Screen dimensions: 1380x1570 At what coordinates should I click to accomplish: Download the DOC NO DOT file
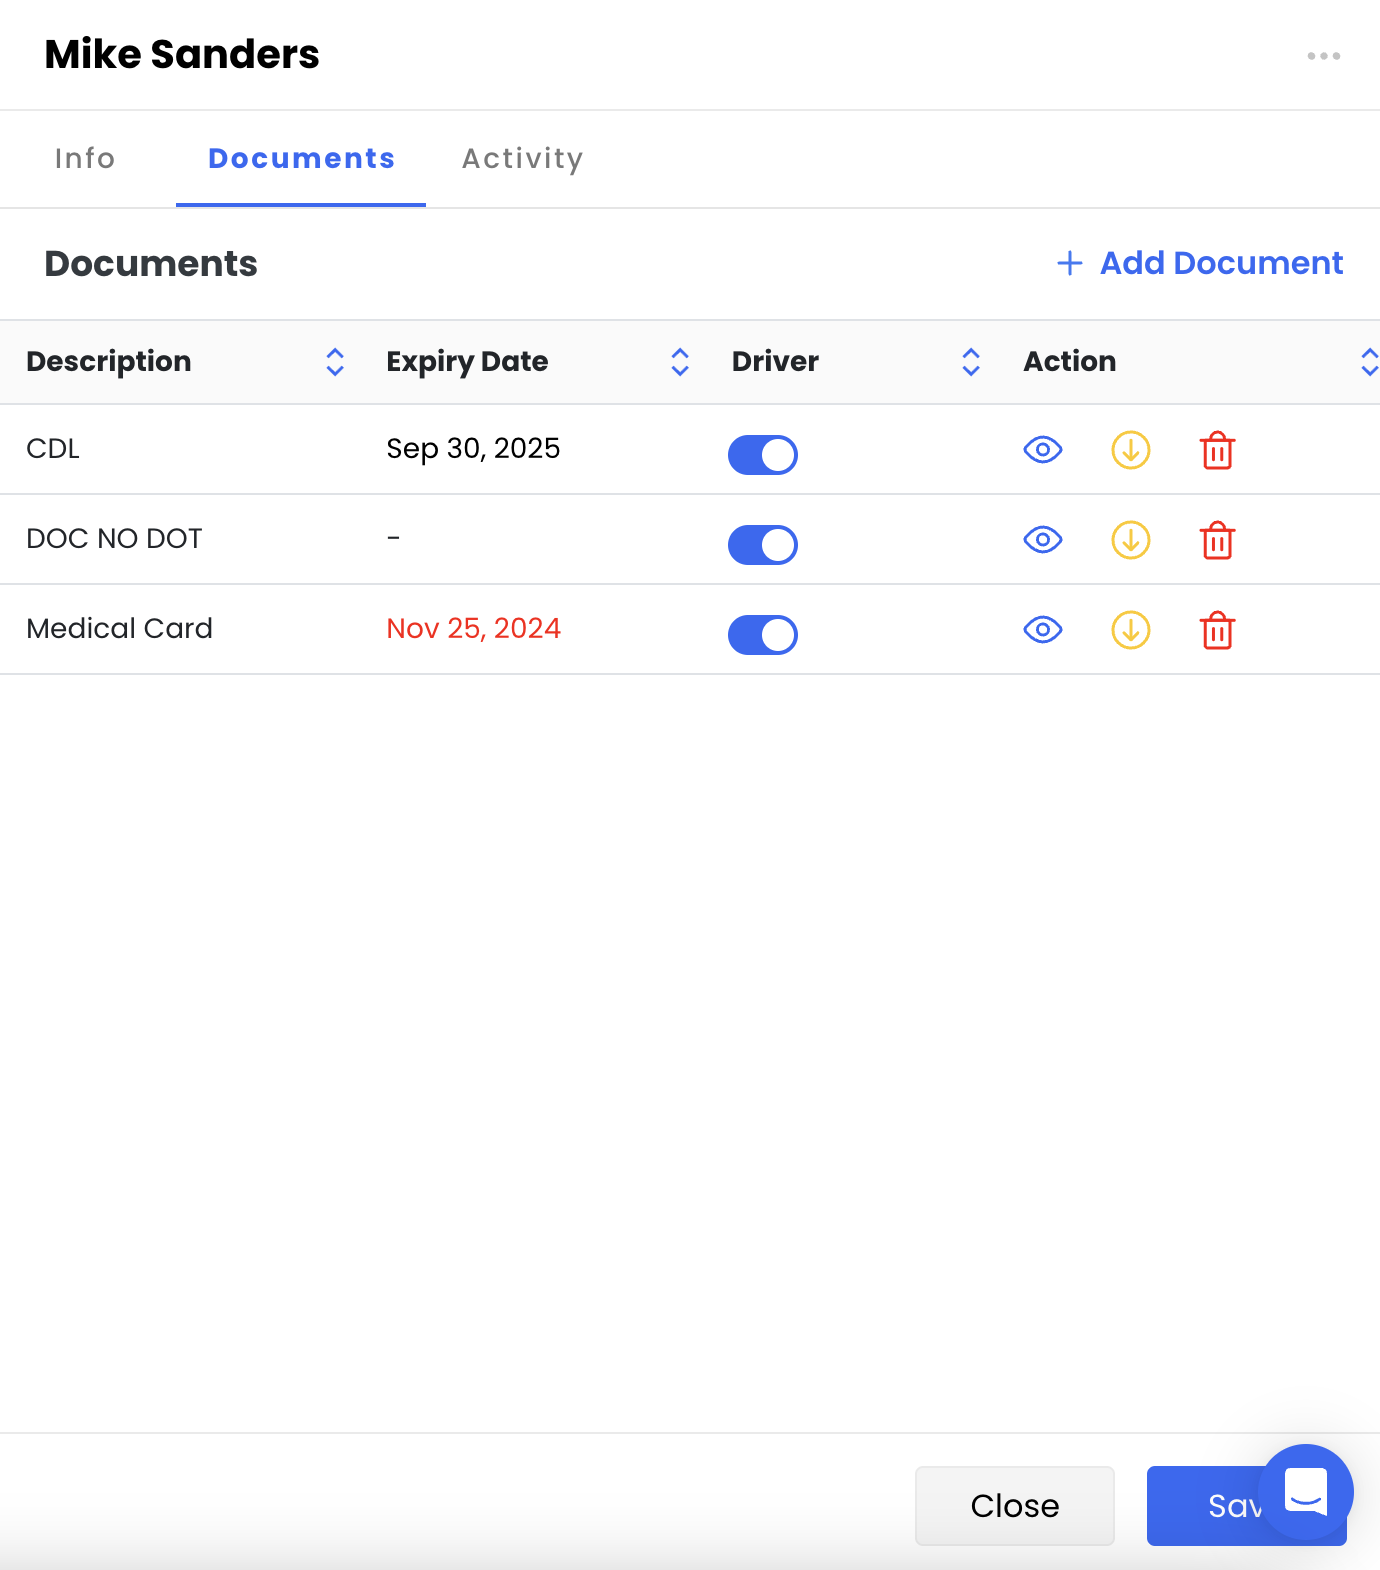click(x=1130, y=540)
